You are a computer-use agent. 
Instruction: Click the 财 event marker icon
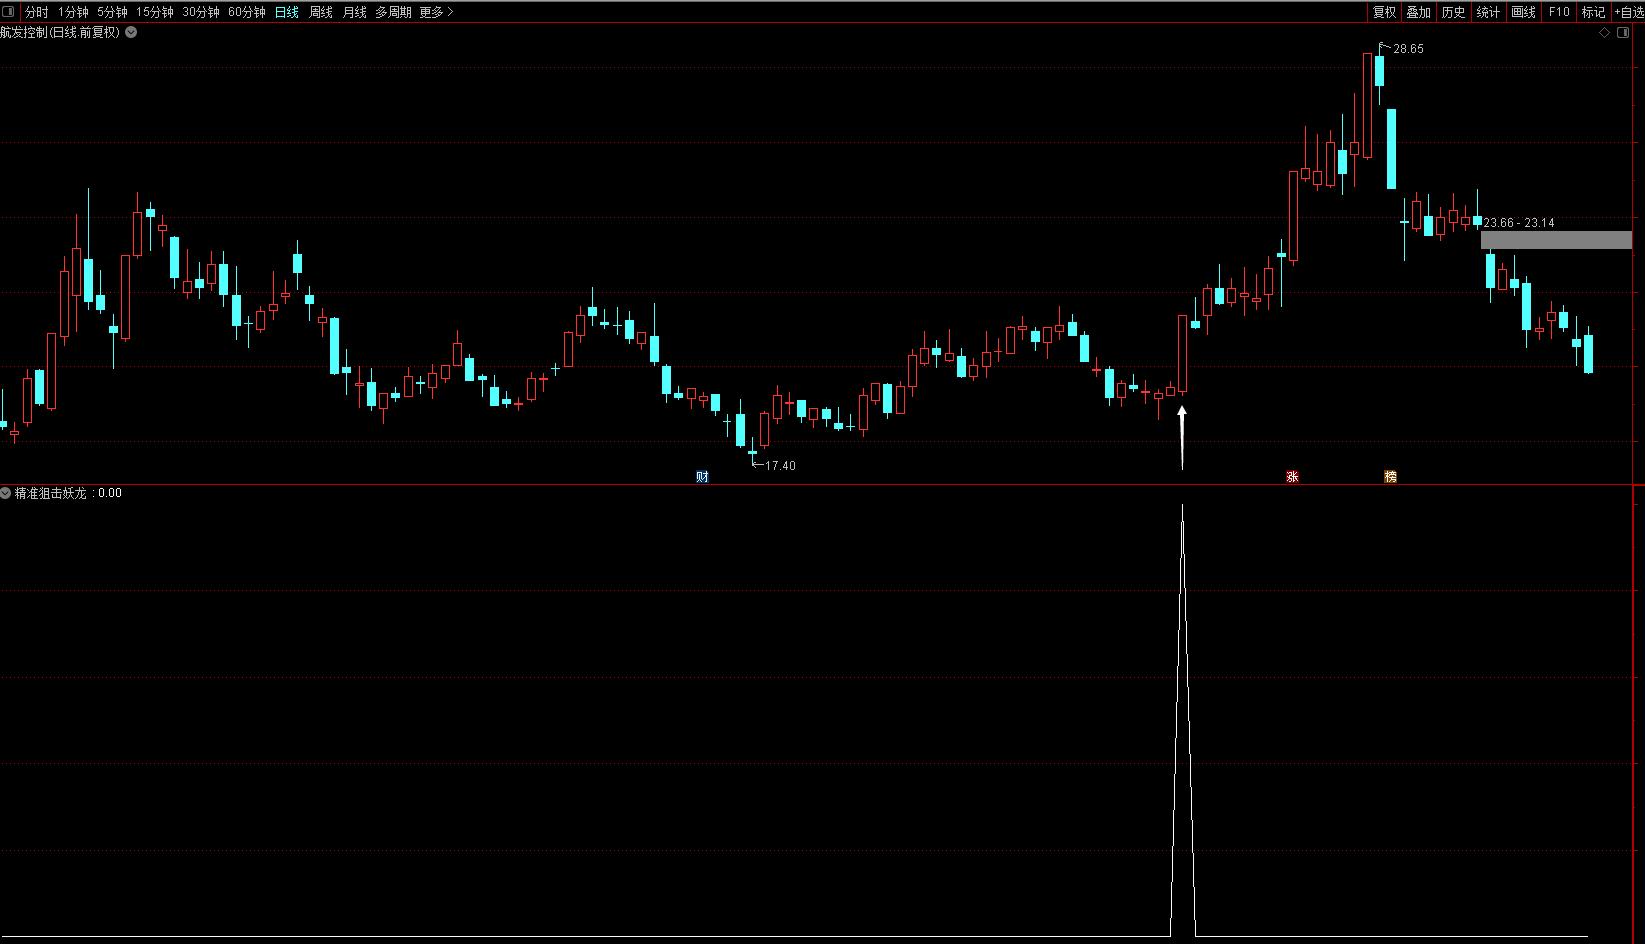702,477
